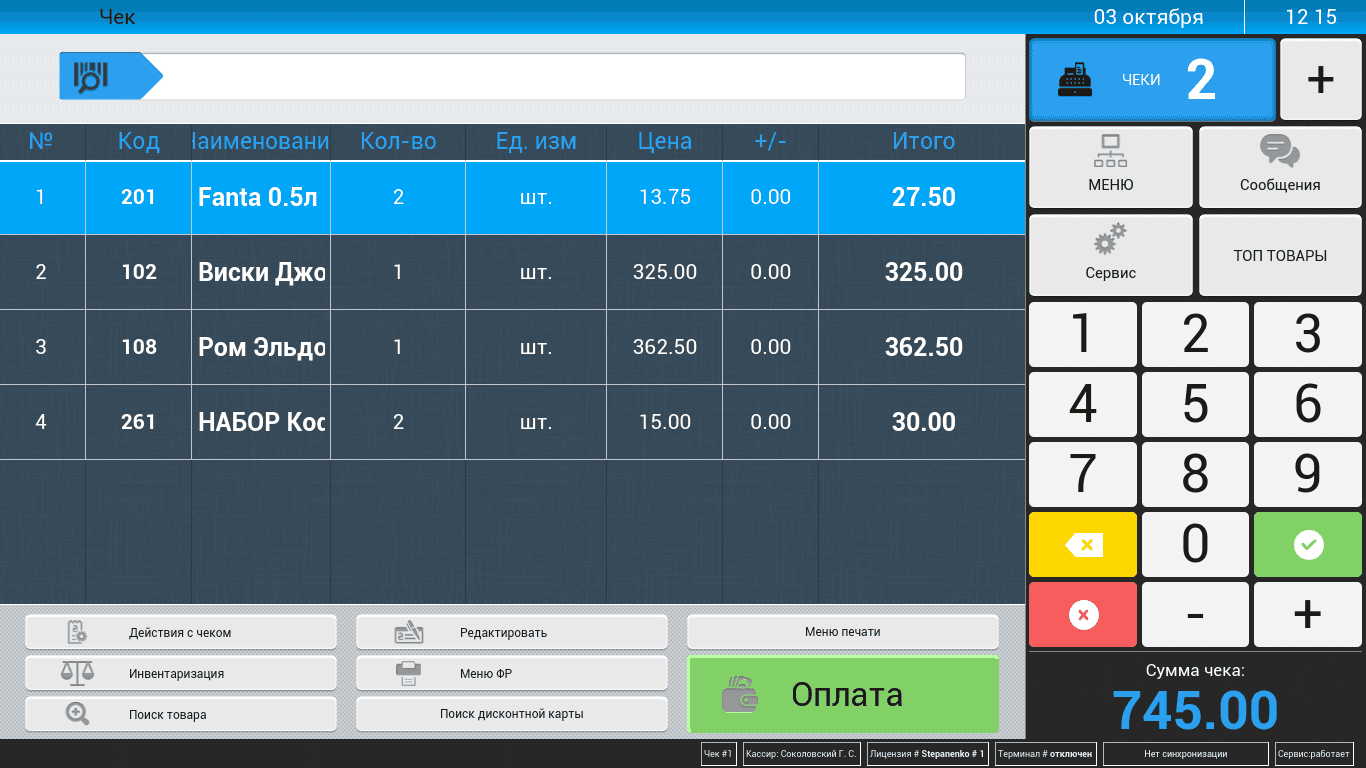Image resolution: width=1366 pixels, height=768 pixels.
Task: Click code 108 cell
Action: (138, 347)
